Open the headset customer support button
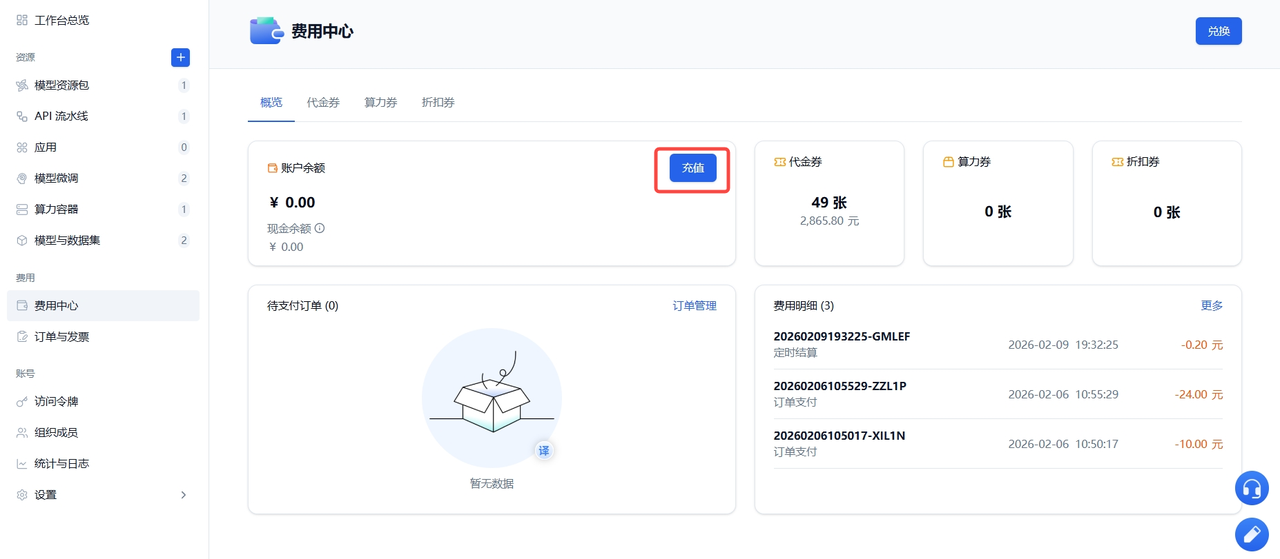Screen dimensions: 1280x559 click(1252, 488)
